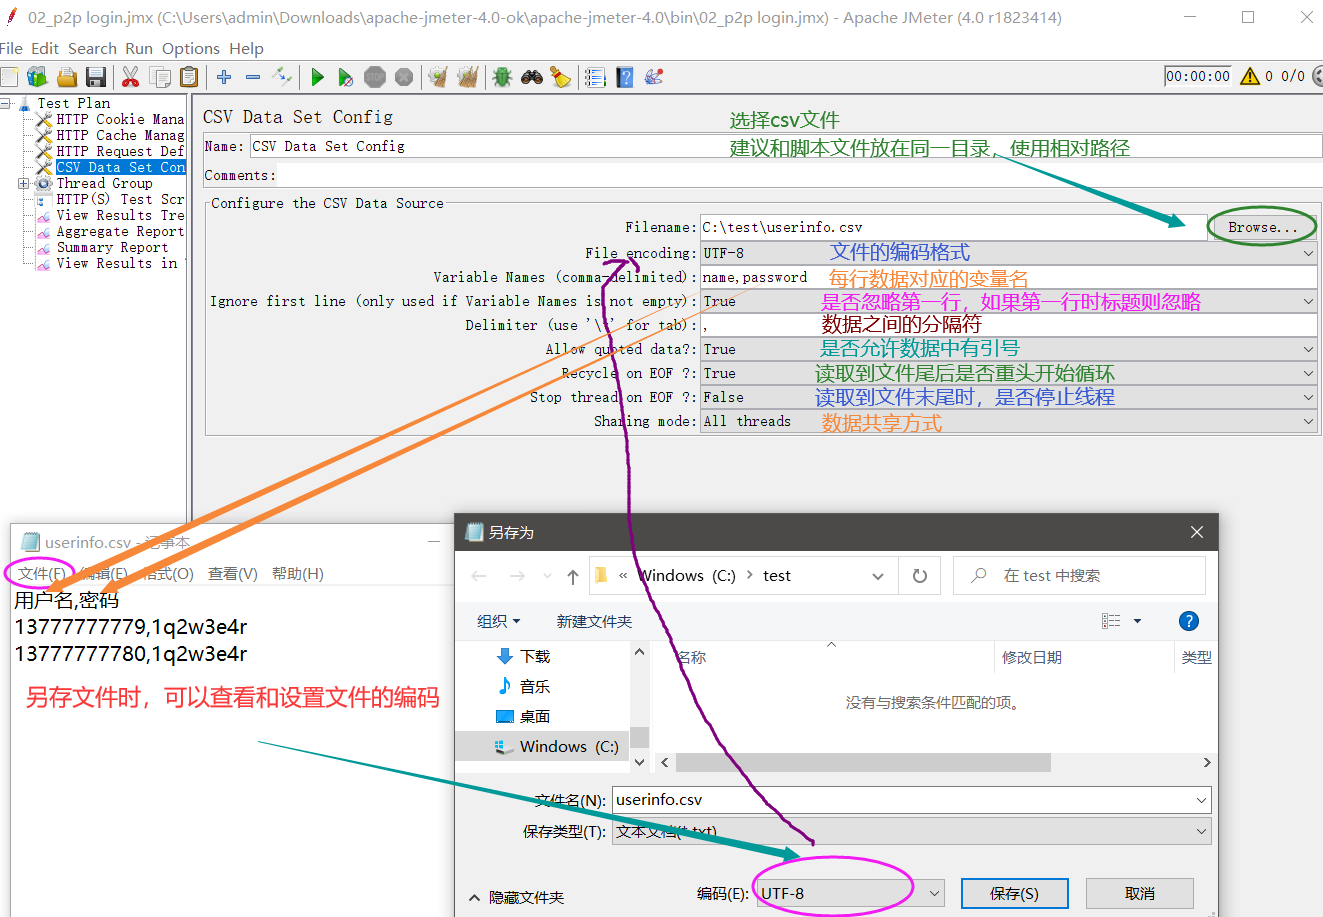Click the yellow warning triangle log icon
This screenshot has height=917, width=1323.
click(1250, 76)
